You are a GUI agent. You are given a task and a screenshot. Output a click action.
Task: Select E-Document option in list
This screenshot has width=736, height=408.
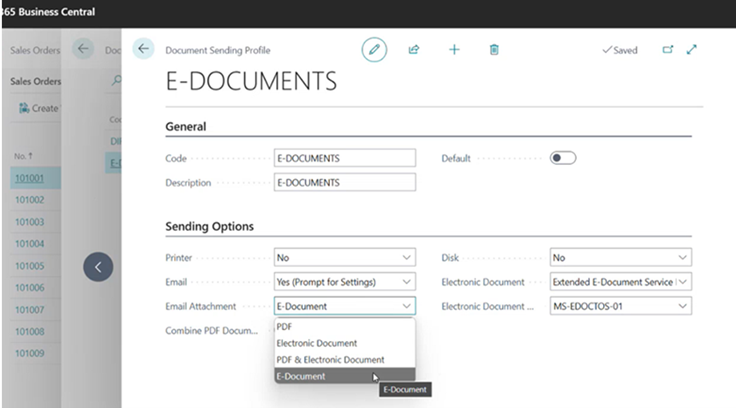(x=345, y=376)
